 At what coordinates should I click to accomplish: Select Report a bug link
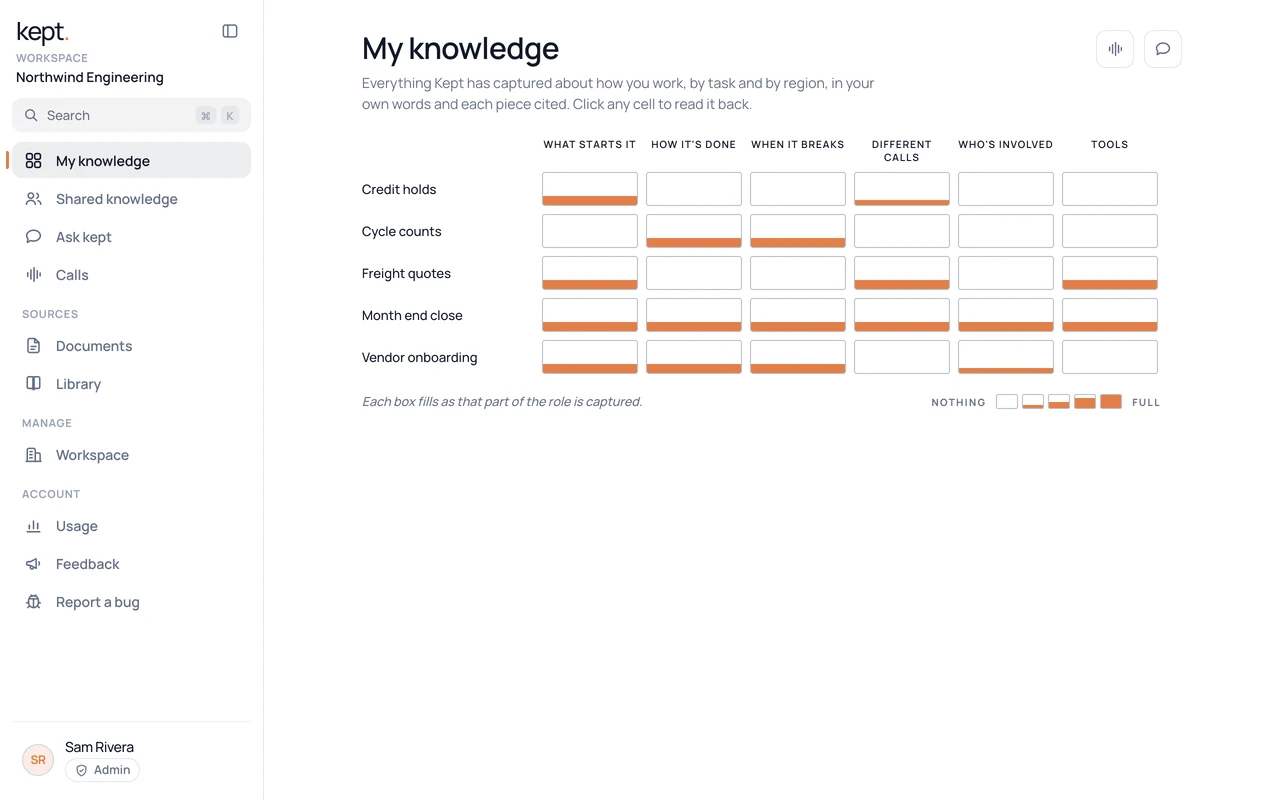[x=131, y=602]
